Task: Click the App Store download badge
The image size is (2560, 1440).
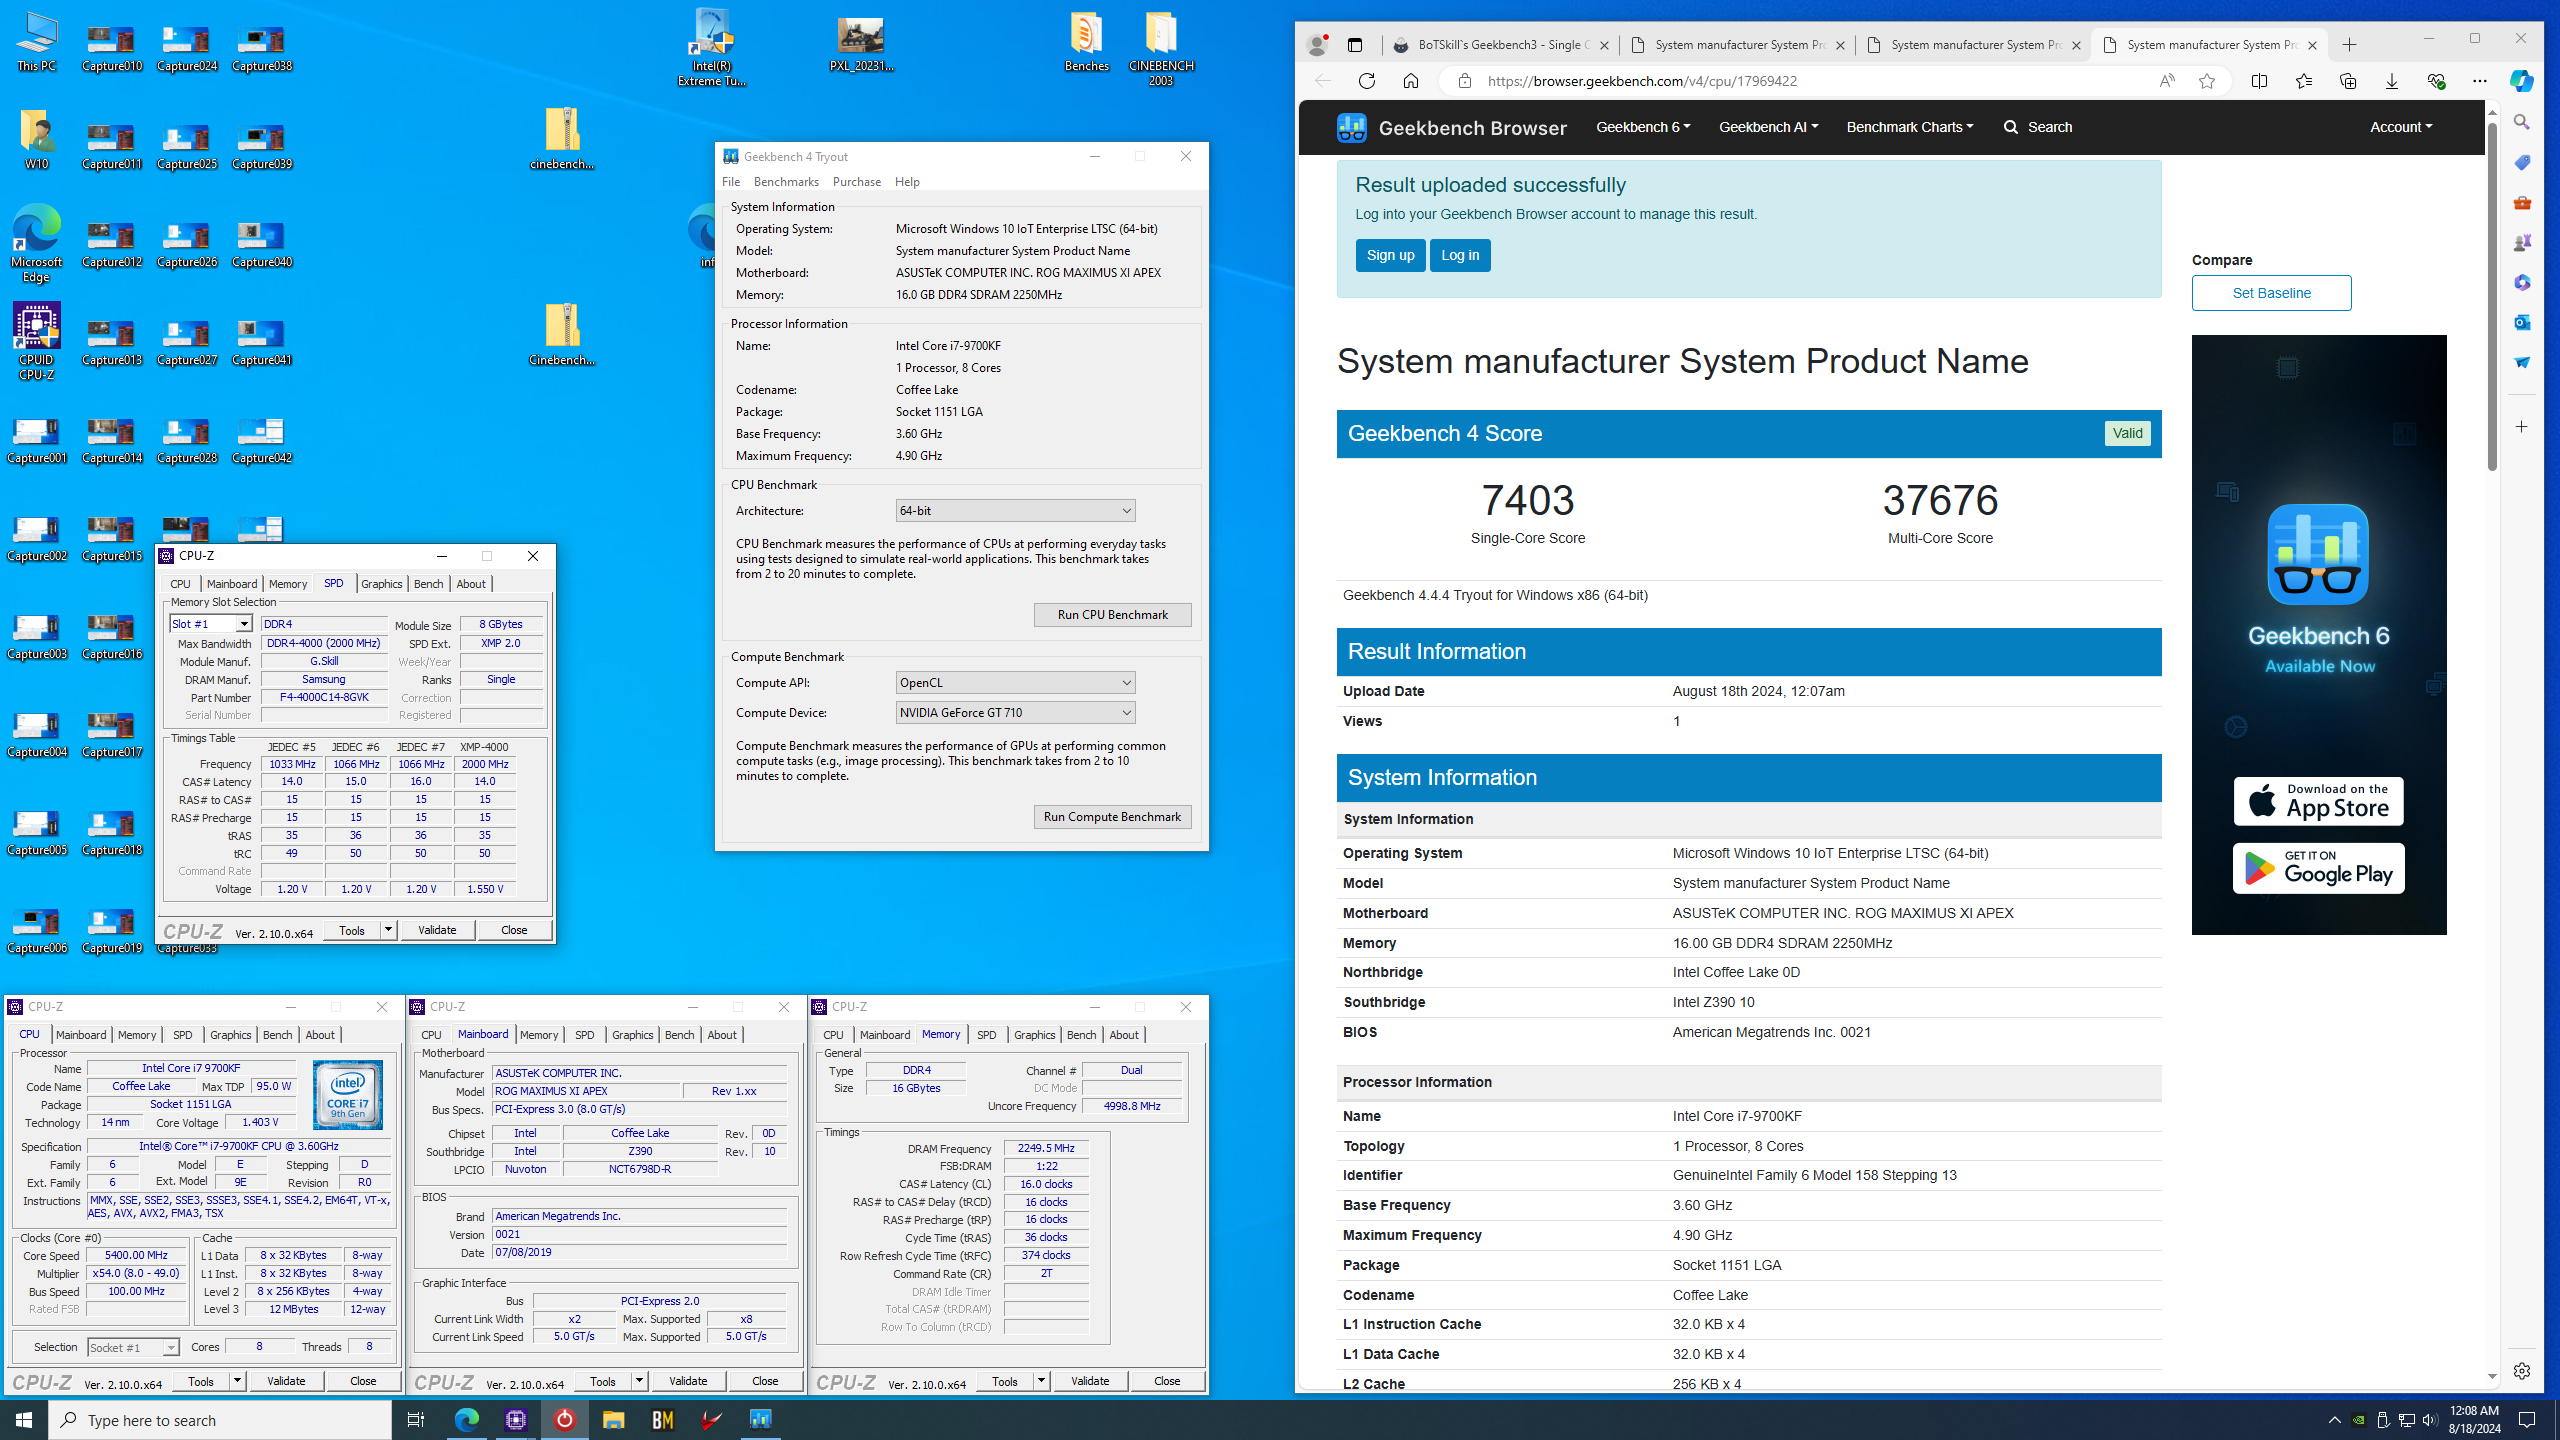Action: tap(2318, 801)
